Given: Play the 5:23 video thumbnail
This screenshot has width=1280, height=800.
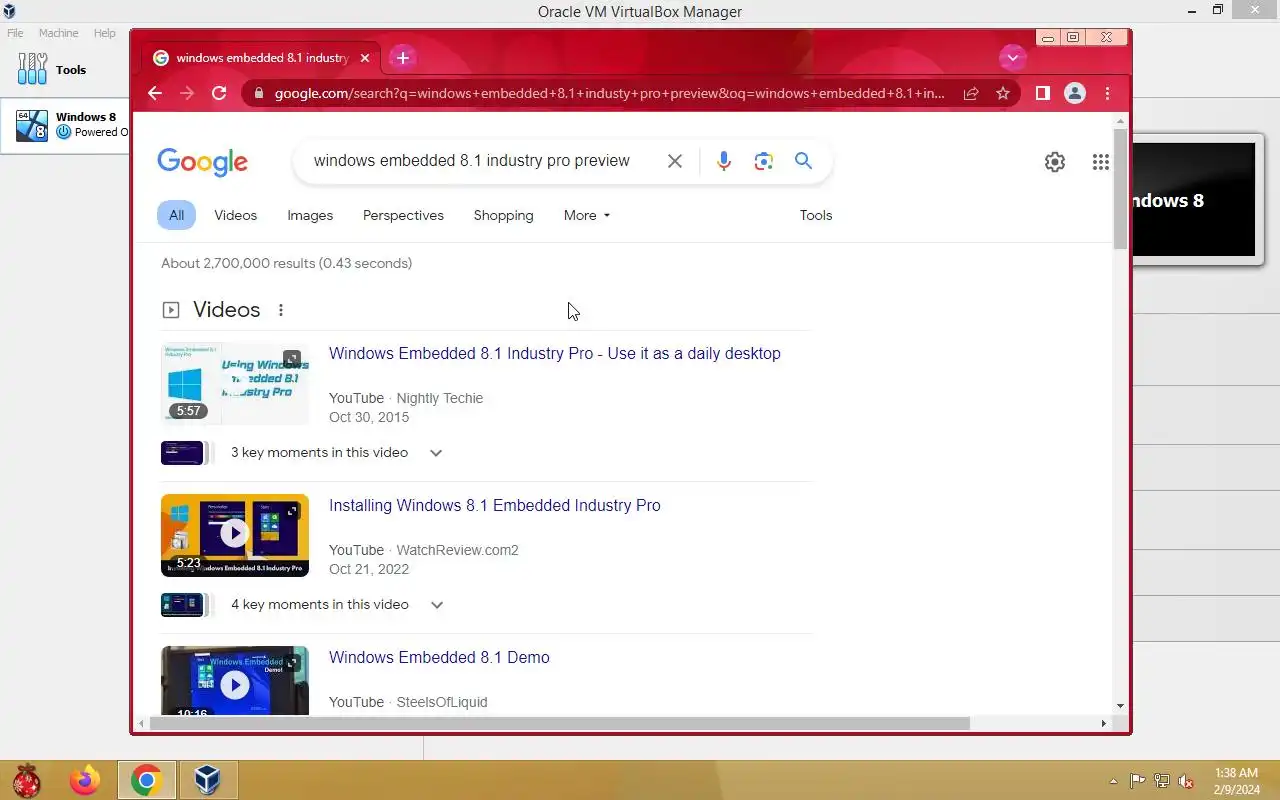Looking at the screenshot, I should pyautogui.click(x=235, y=535).
